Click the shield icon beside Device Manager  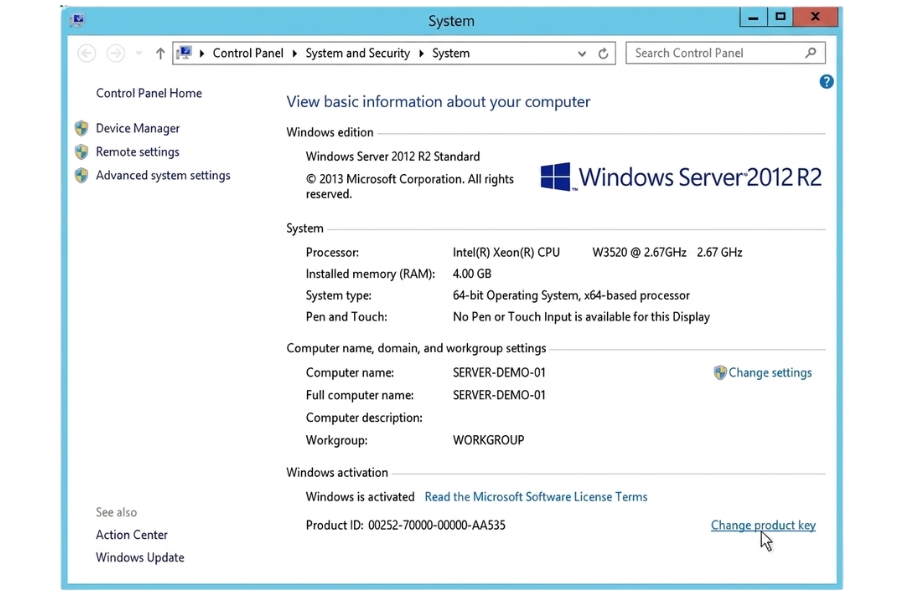pyautogui.click(x=82, y=128)
